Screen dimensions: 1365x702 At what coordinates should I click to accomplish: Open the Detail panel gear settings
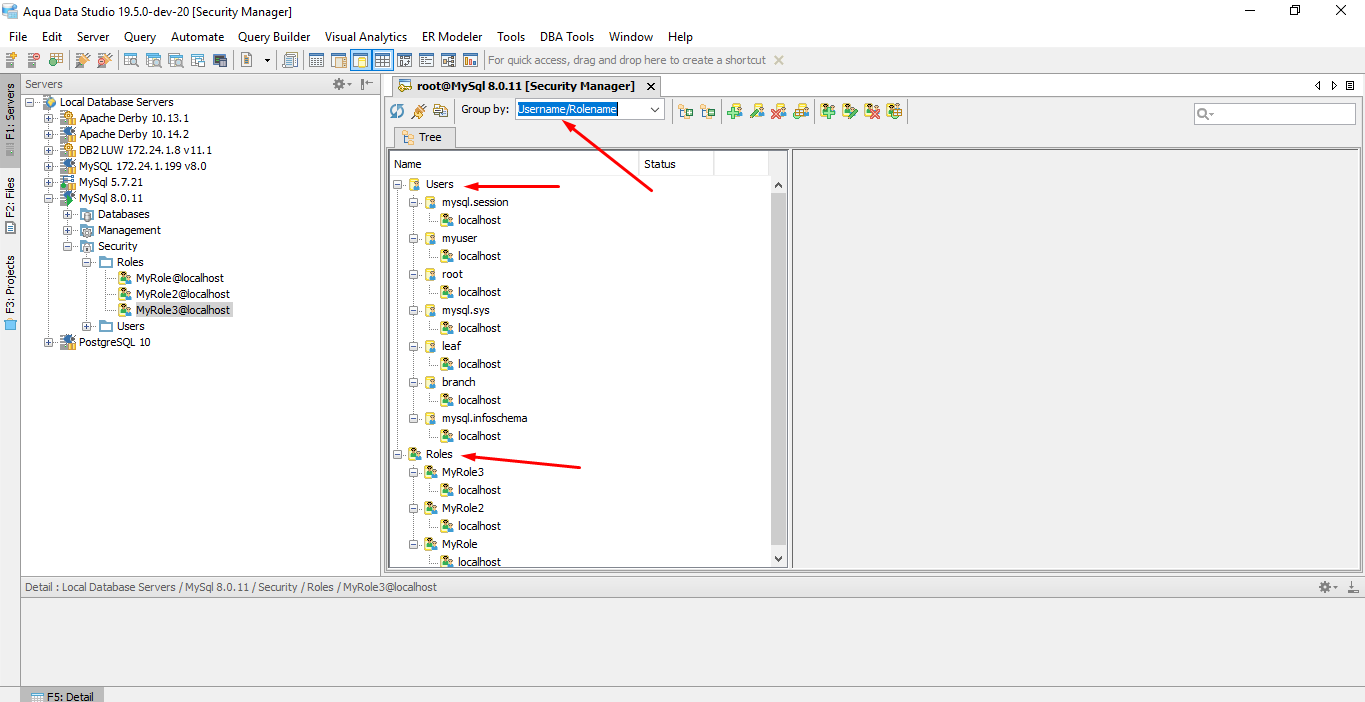pos(1327,587)
